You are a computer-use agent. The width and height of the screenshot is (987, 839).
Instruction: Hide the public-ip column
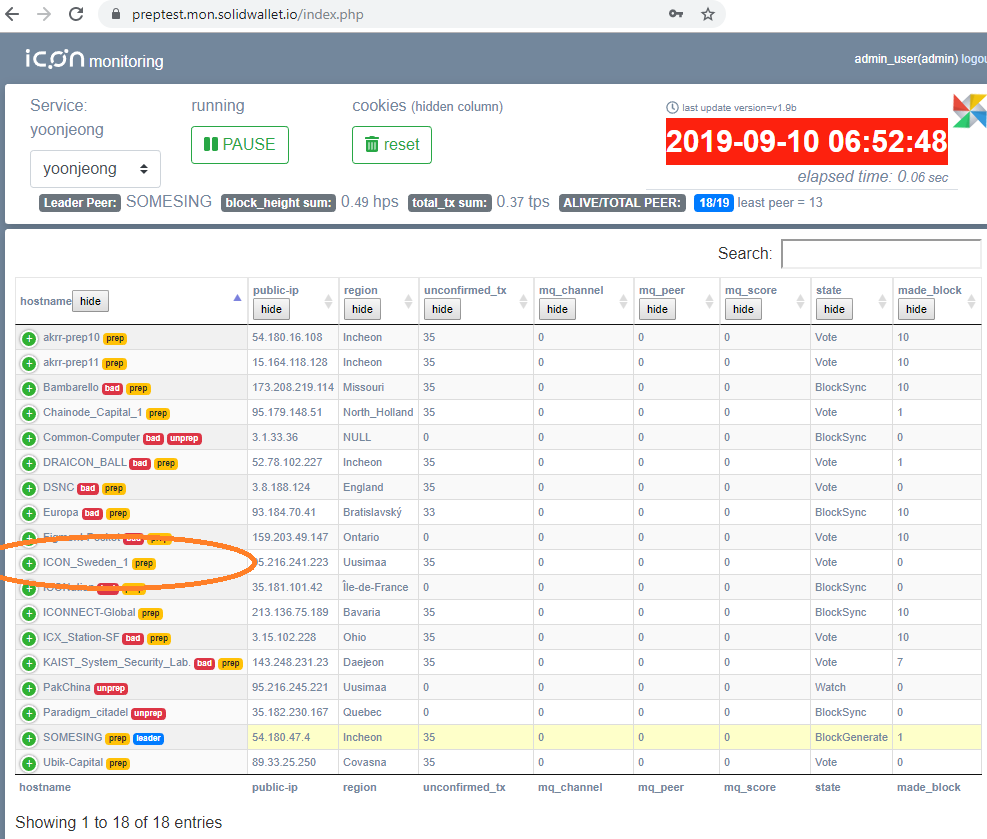coord(271,309)
